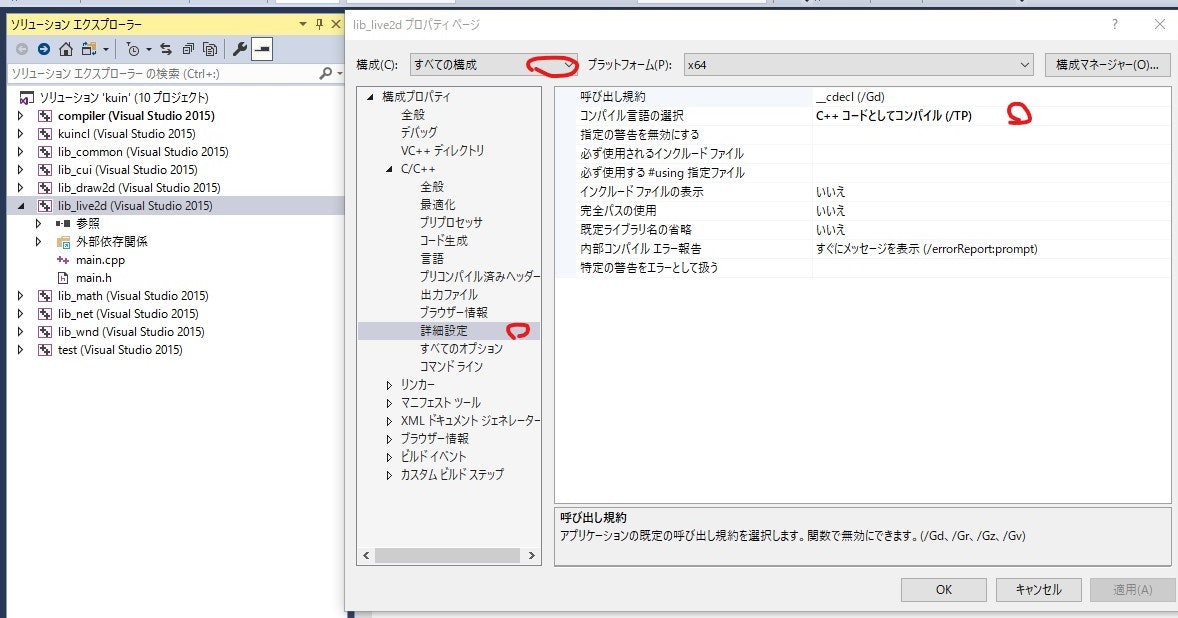
Task: Open the プラットフォーム x64 combo box
Action: tap(859, 65)
